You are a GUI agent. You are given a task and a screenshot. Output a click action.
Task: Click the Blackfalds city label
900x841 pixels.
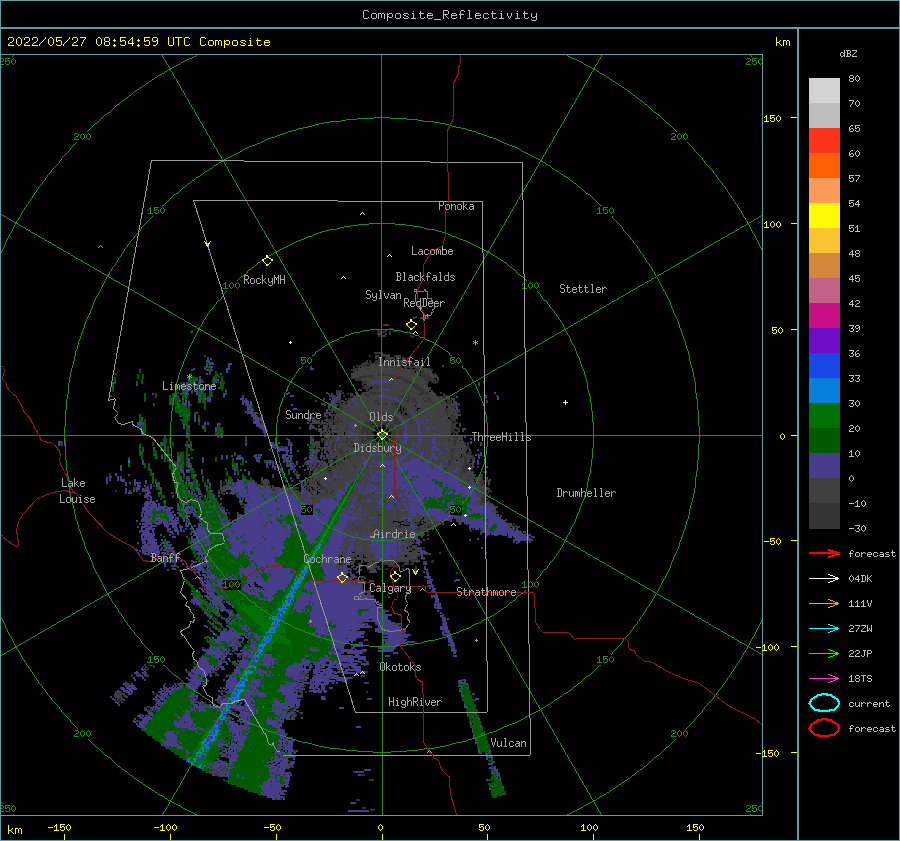(x=425, y=277)
